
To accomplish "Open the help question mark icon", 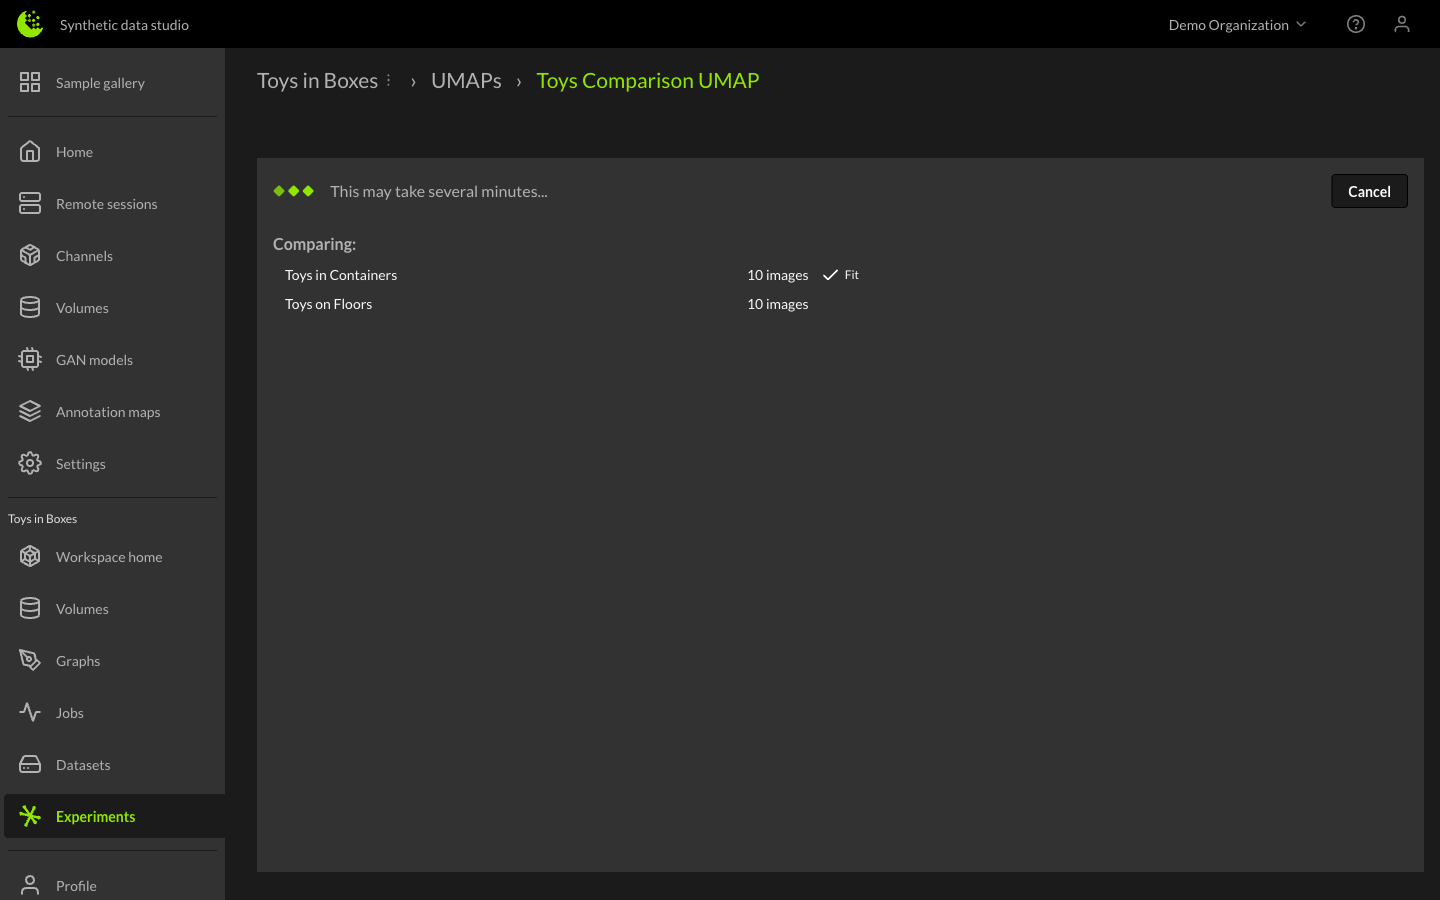I will [1356, 24].
